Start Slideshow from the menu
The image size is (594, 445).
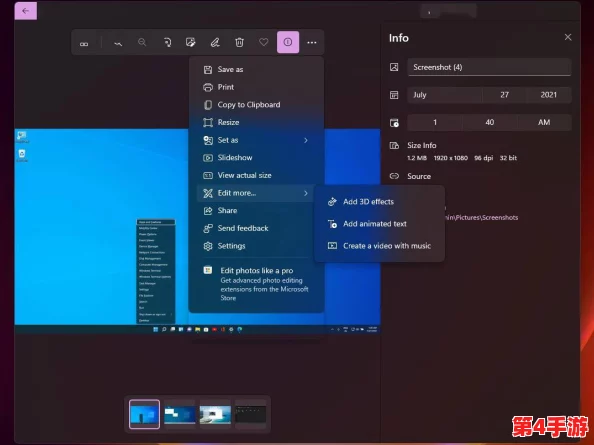pyautogui.click(x=256, y=158)
